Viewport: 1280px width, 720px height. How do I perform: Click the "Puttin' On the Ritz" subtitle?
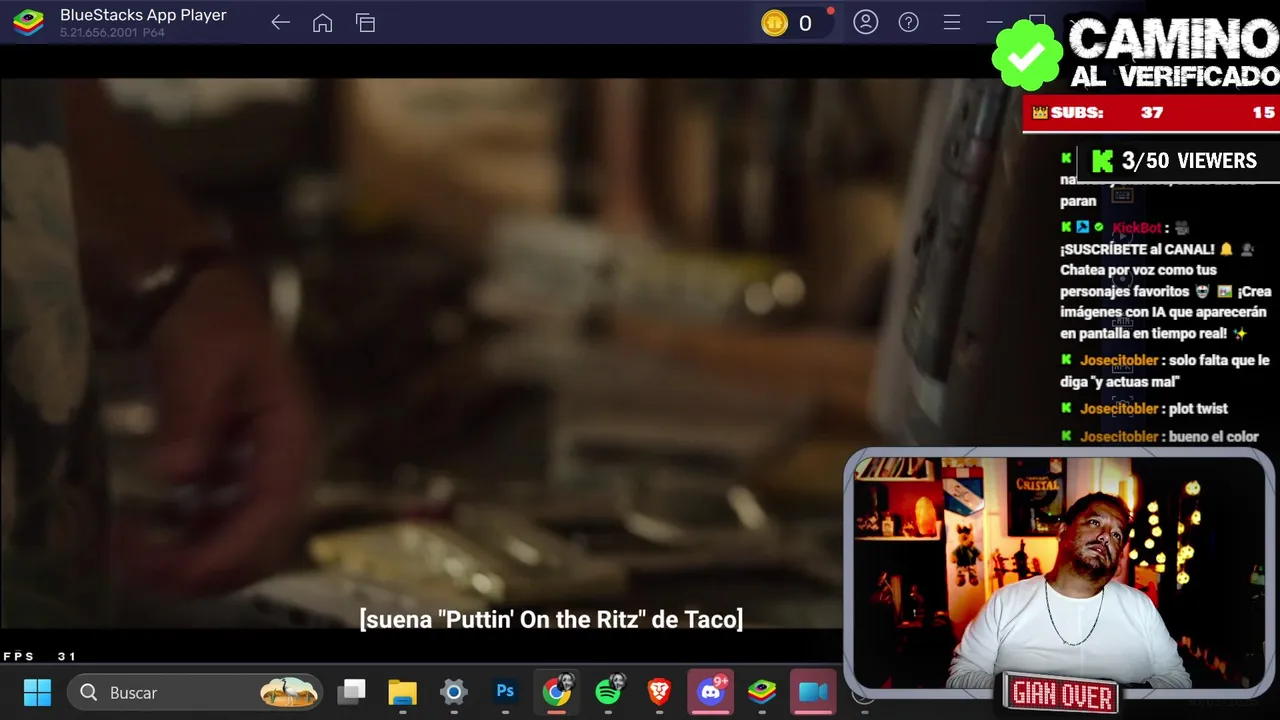[551, 619]
